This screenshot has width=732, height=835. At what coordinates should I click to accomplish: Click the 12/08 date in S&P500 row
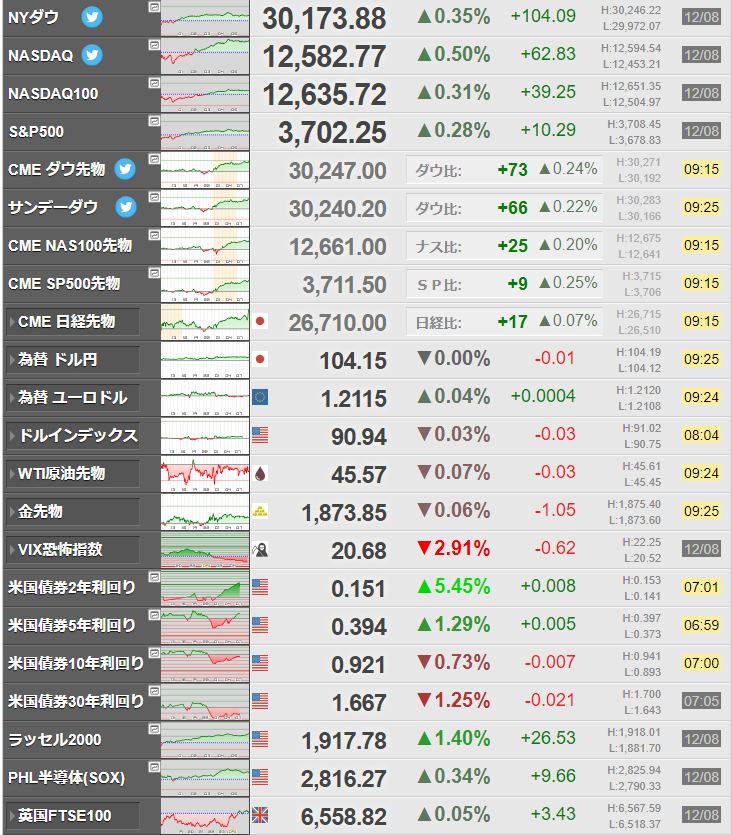pyautogui.click(x=701, y=131)
